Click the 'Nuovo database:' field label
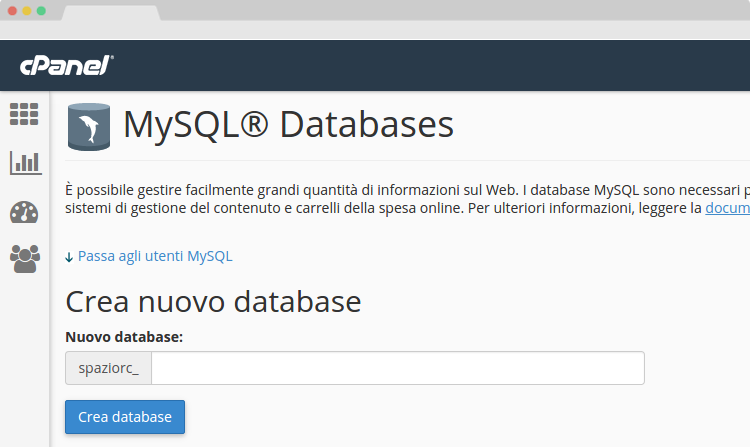The image size is (750, 447). click(124, 337)
